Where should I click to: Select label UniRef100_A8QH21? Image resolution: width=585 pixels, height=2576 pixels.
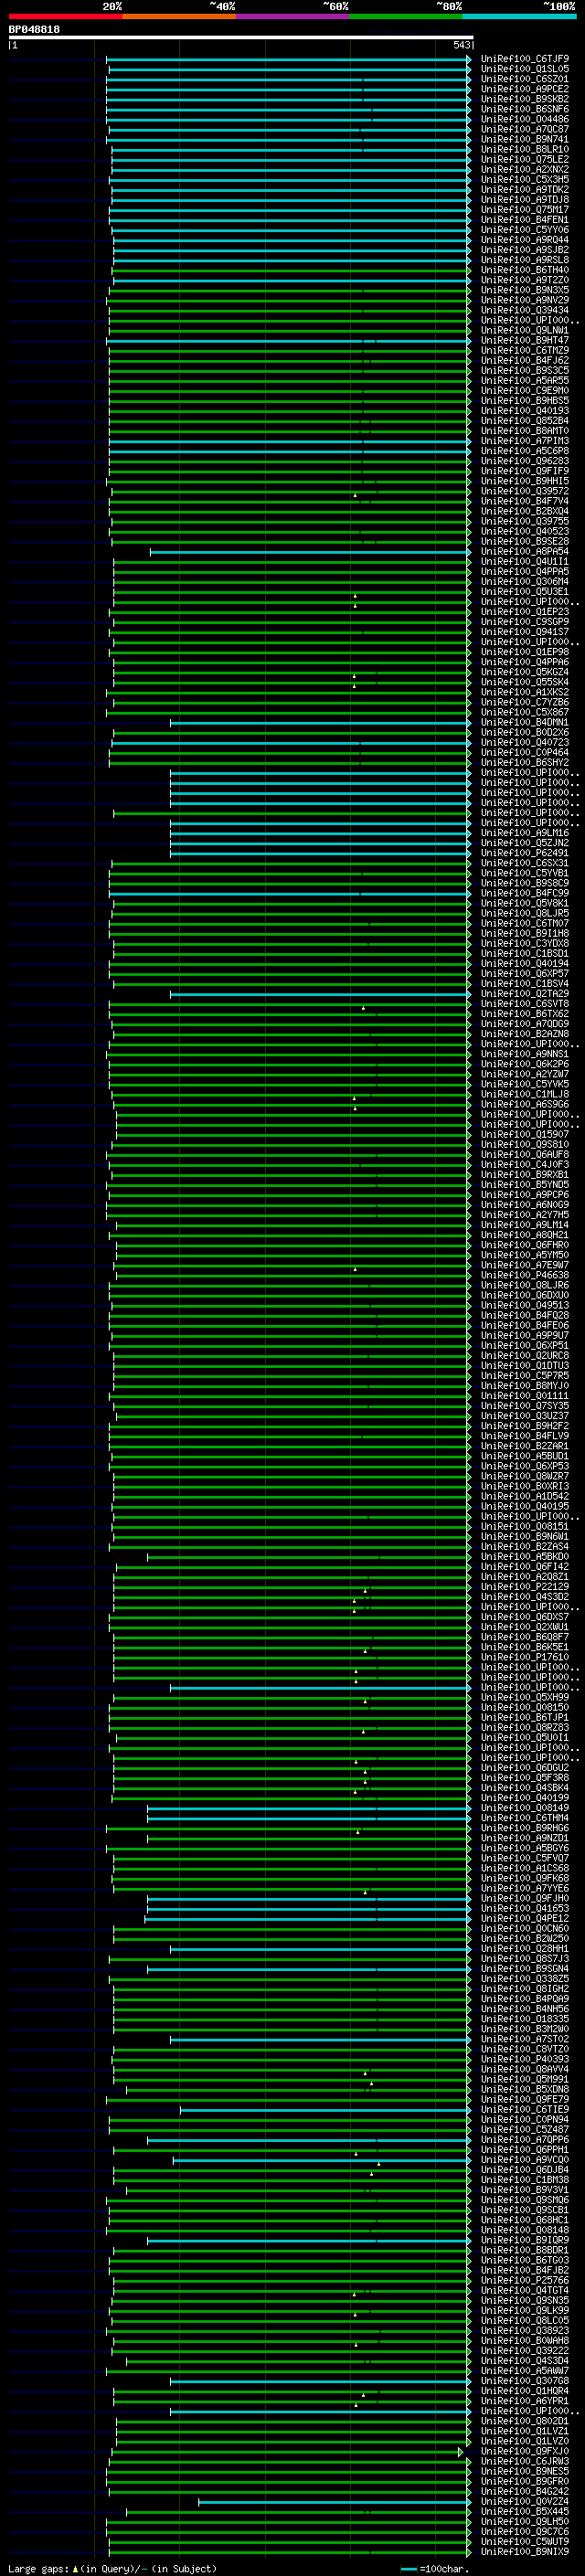point(525,1235)
